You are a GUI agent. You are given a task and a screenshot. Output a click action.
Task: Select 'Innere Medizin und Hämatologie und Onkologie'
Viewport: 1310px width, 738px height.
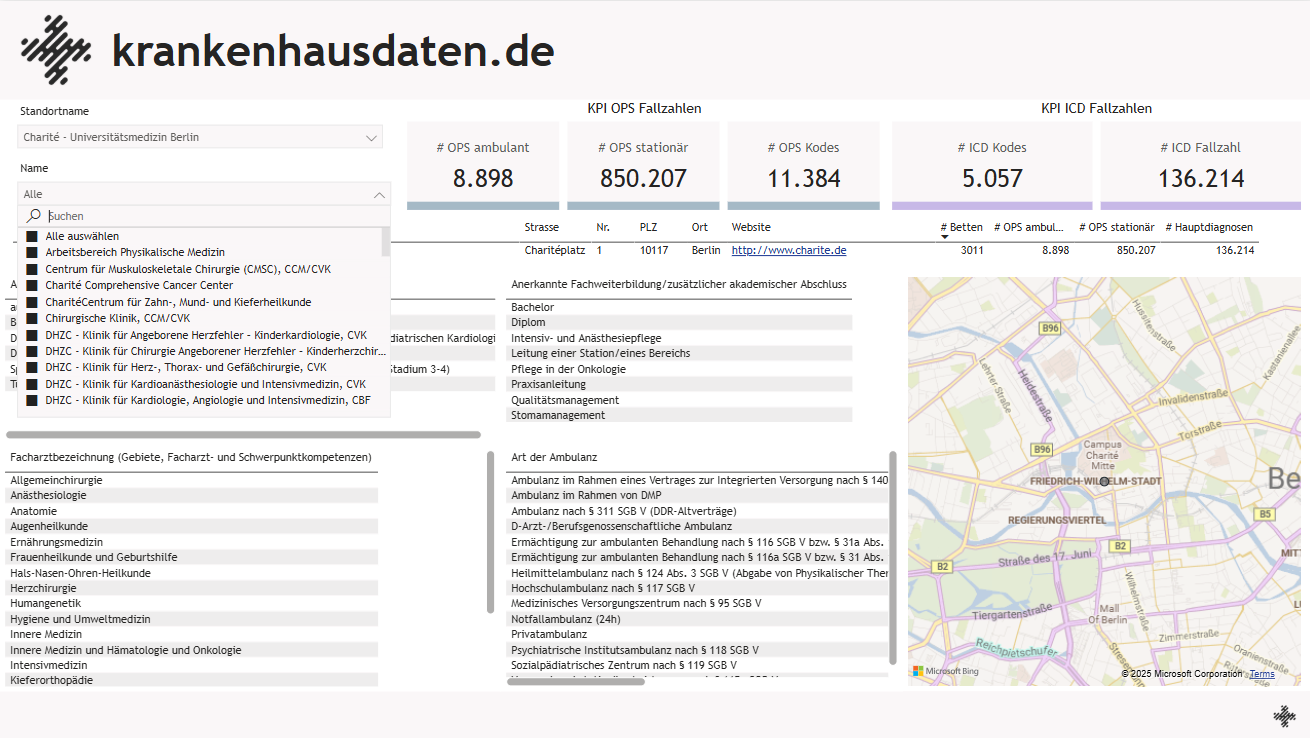[x=192, y=650]
